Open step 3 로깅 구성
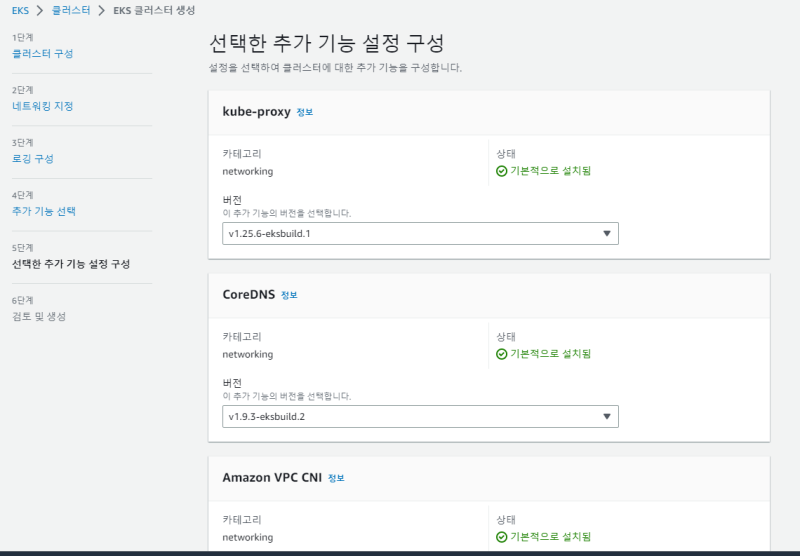The height and width of the screenshot is (556, 800). 33,159
